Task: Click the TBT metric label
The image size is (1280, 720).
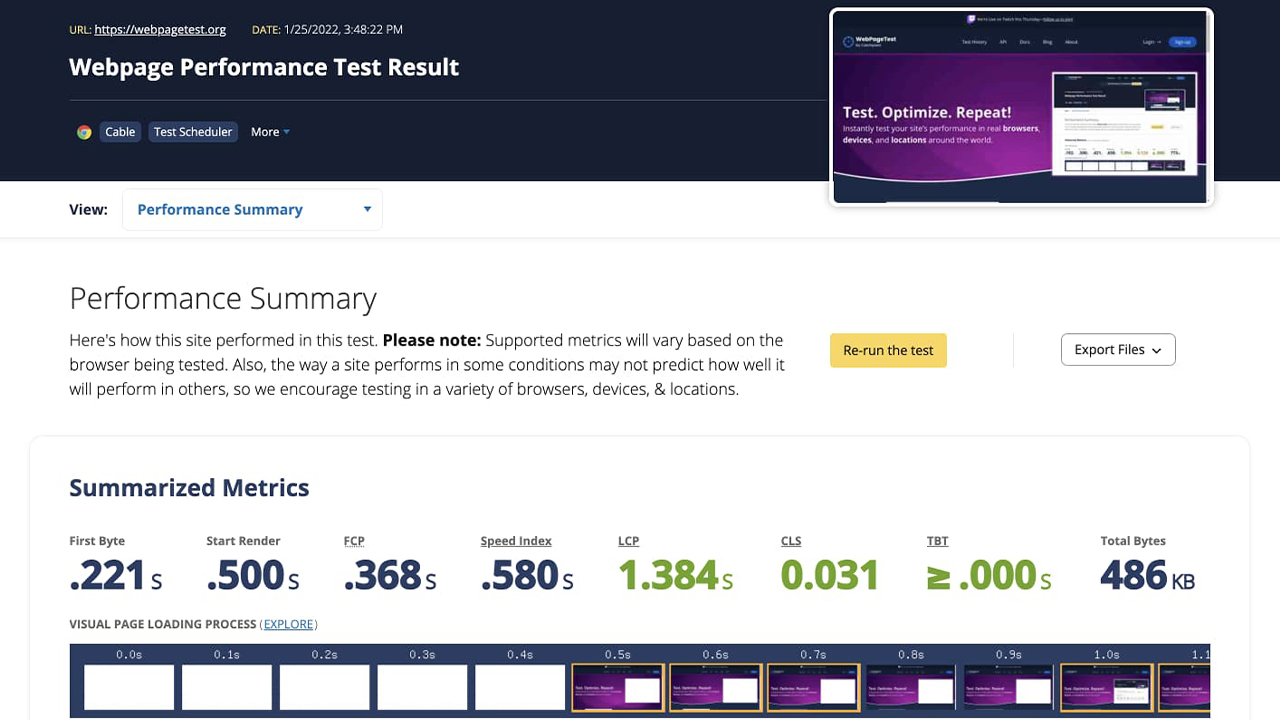Action: click(x=937, y=541)
